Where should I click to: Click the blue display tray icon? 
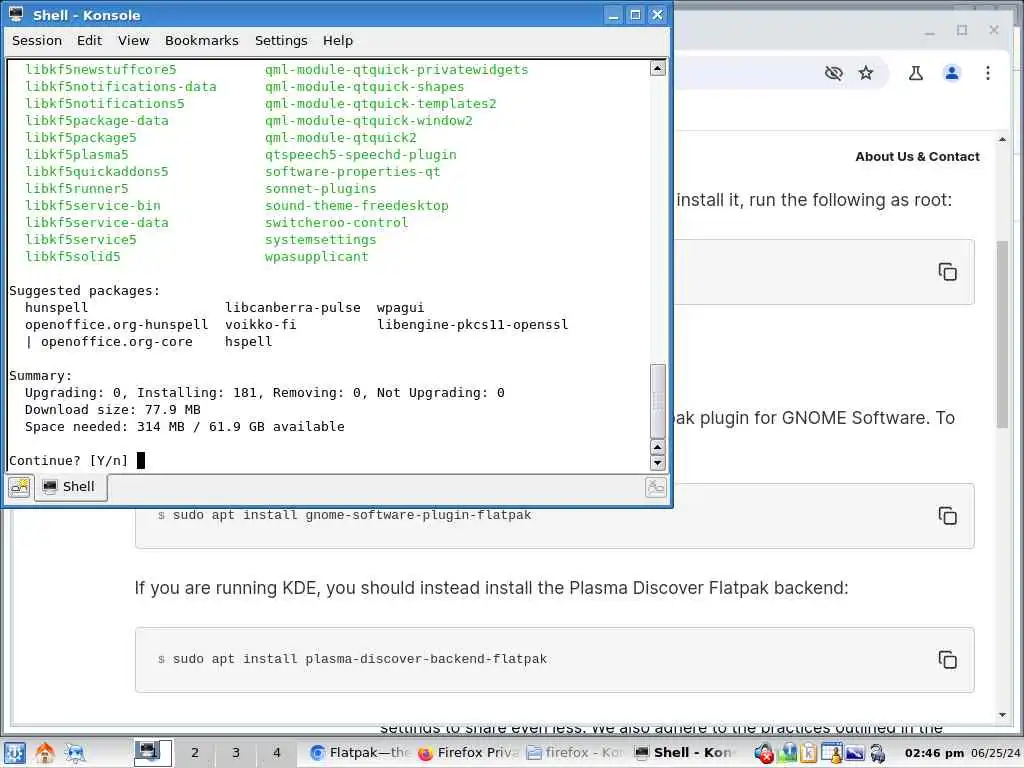tap(854, 753)
